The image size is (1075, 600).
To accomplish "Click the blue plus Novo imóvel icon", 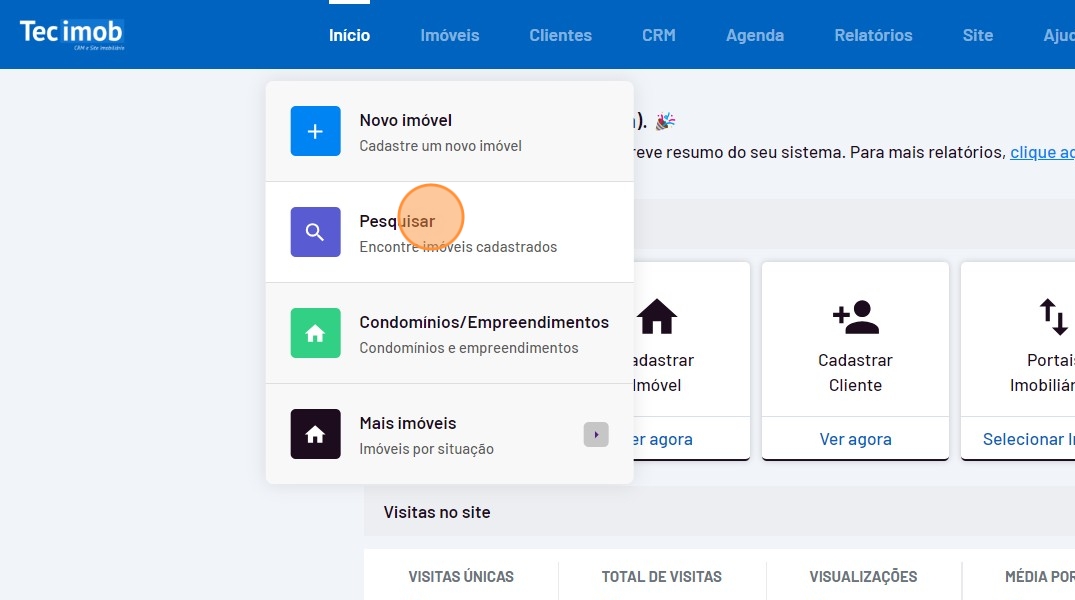I will pyautogui.click(x=315, y=131).
